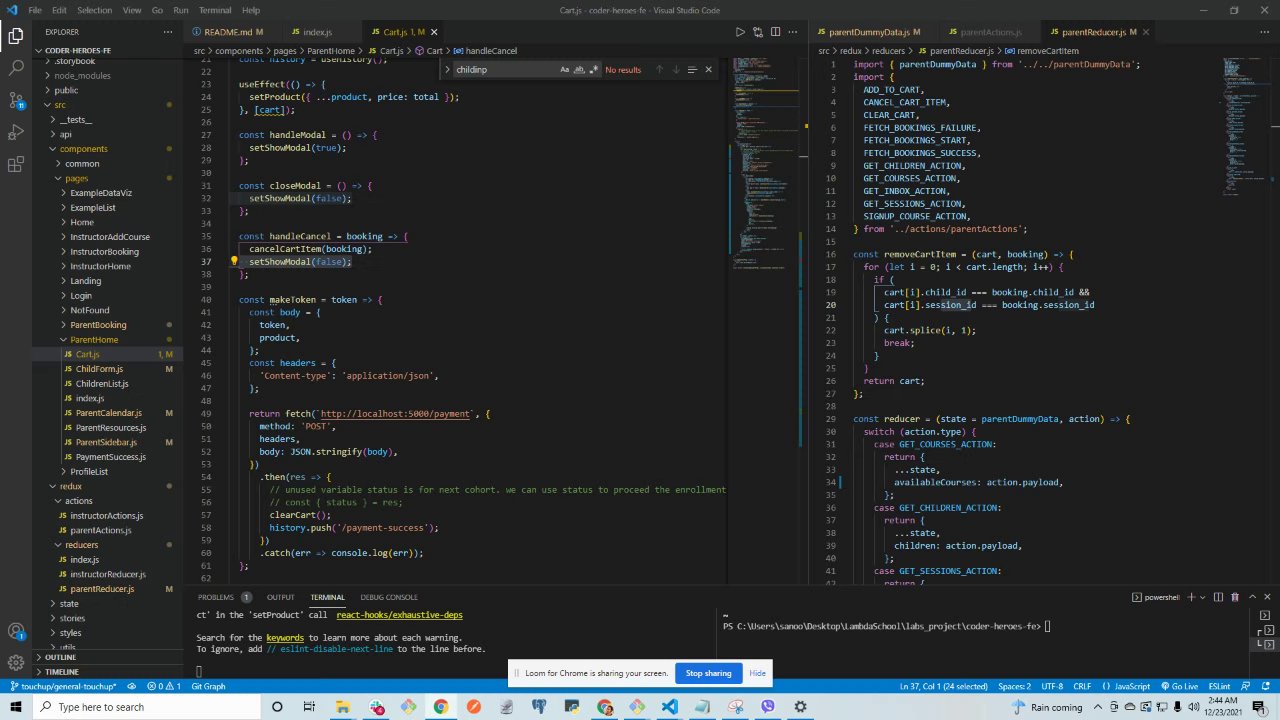
Task: Click the Split Editor Right icon
Action: (775, 32)
